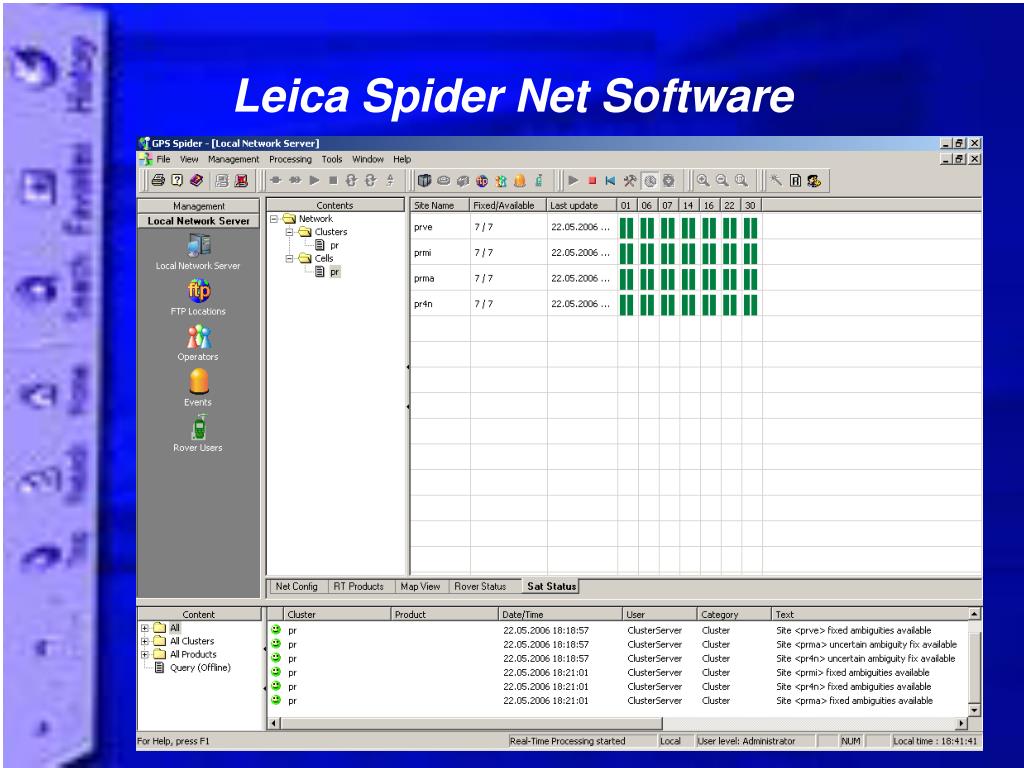Collapse the Clusters tree node
The width and height of the screenshot is (1024, 768).
pos(289,232)
